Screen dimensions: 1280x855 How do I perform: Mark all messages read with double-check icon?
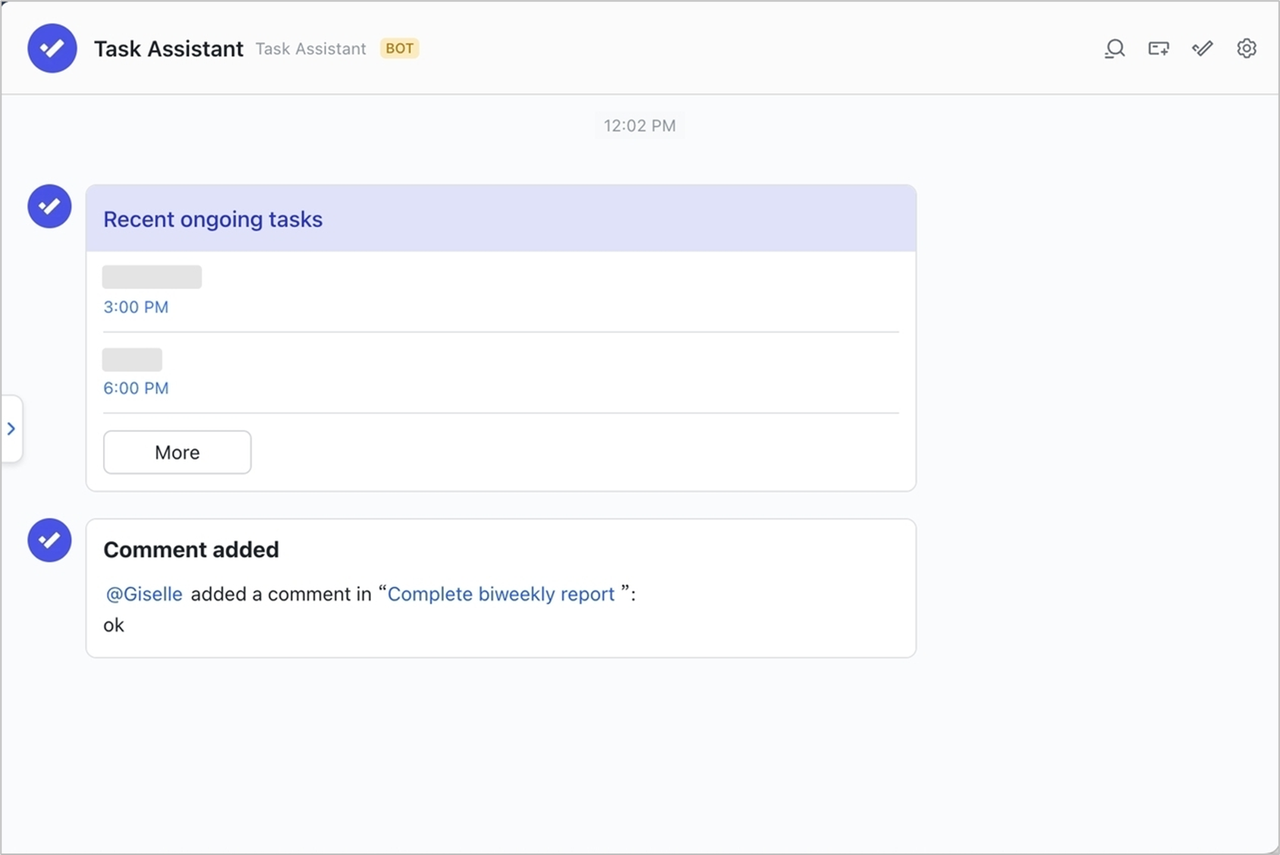pos(1202,48)
